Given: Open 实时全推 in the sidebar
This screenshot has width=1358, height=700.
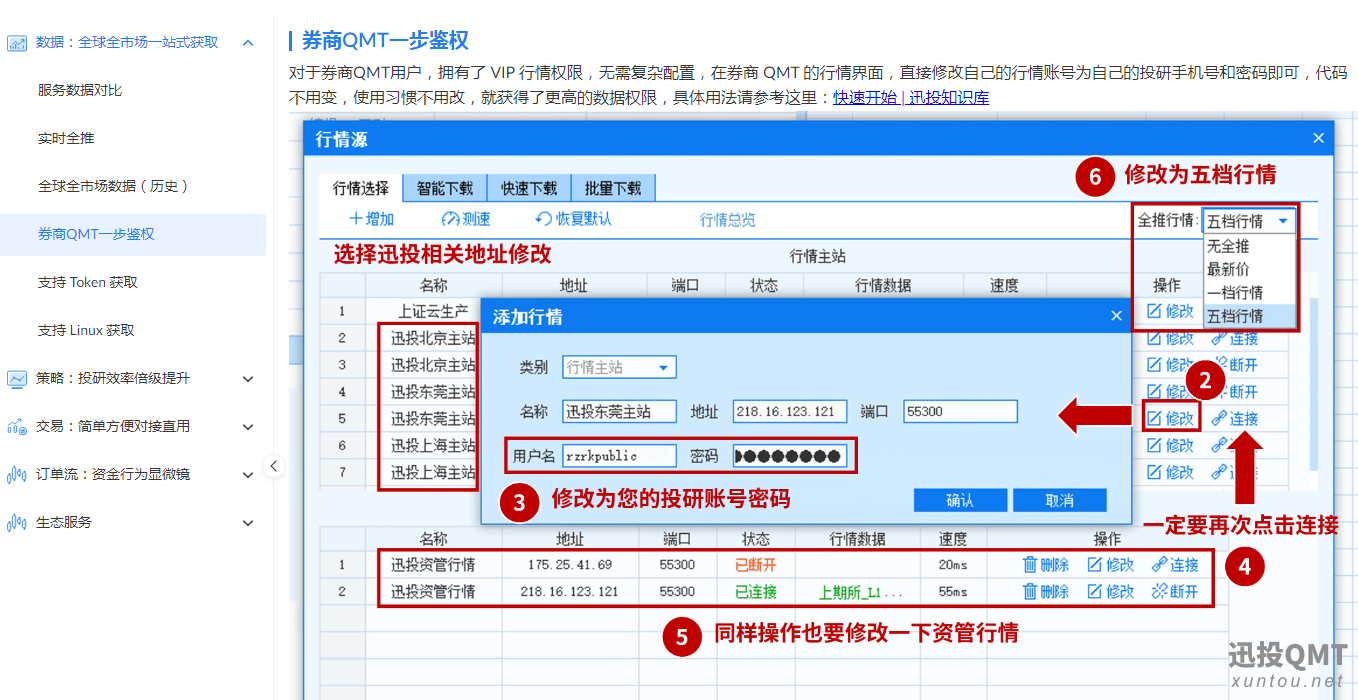Looking at the screenshot, I should pos(66,138).
